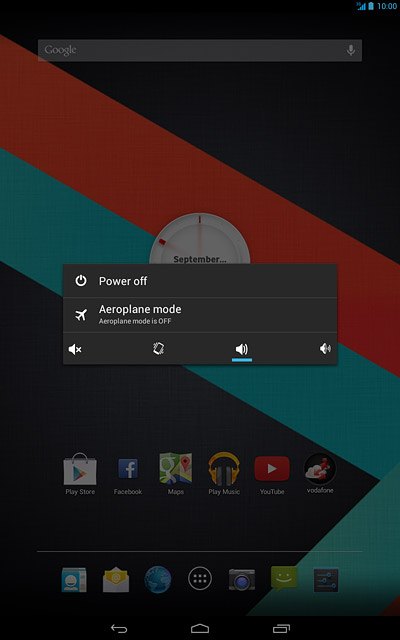Open the Email envelope app in dock
The image size is (400, 640).
click(x=116, y=579)
